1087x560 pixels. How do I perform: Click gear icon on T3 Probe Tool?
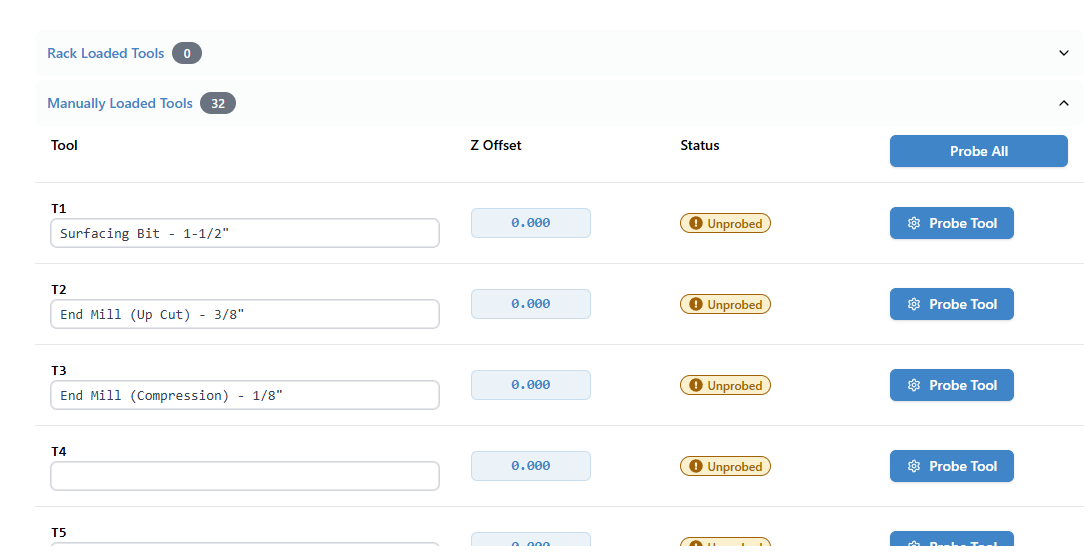(x=913, y=386)
